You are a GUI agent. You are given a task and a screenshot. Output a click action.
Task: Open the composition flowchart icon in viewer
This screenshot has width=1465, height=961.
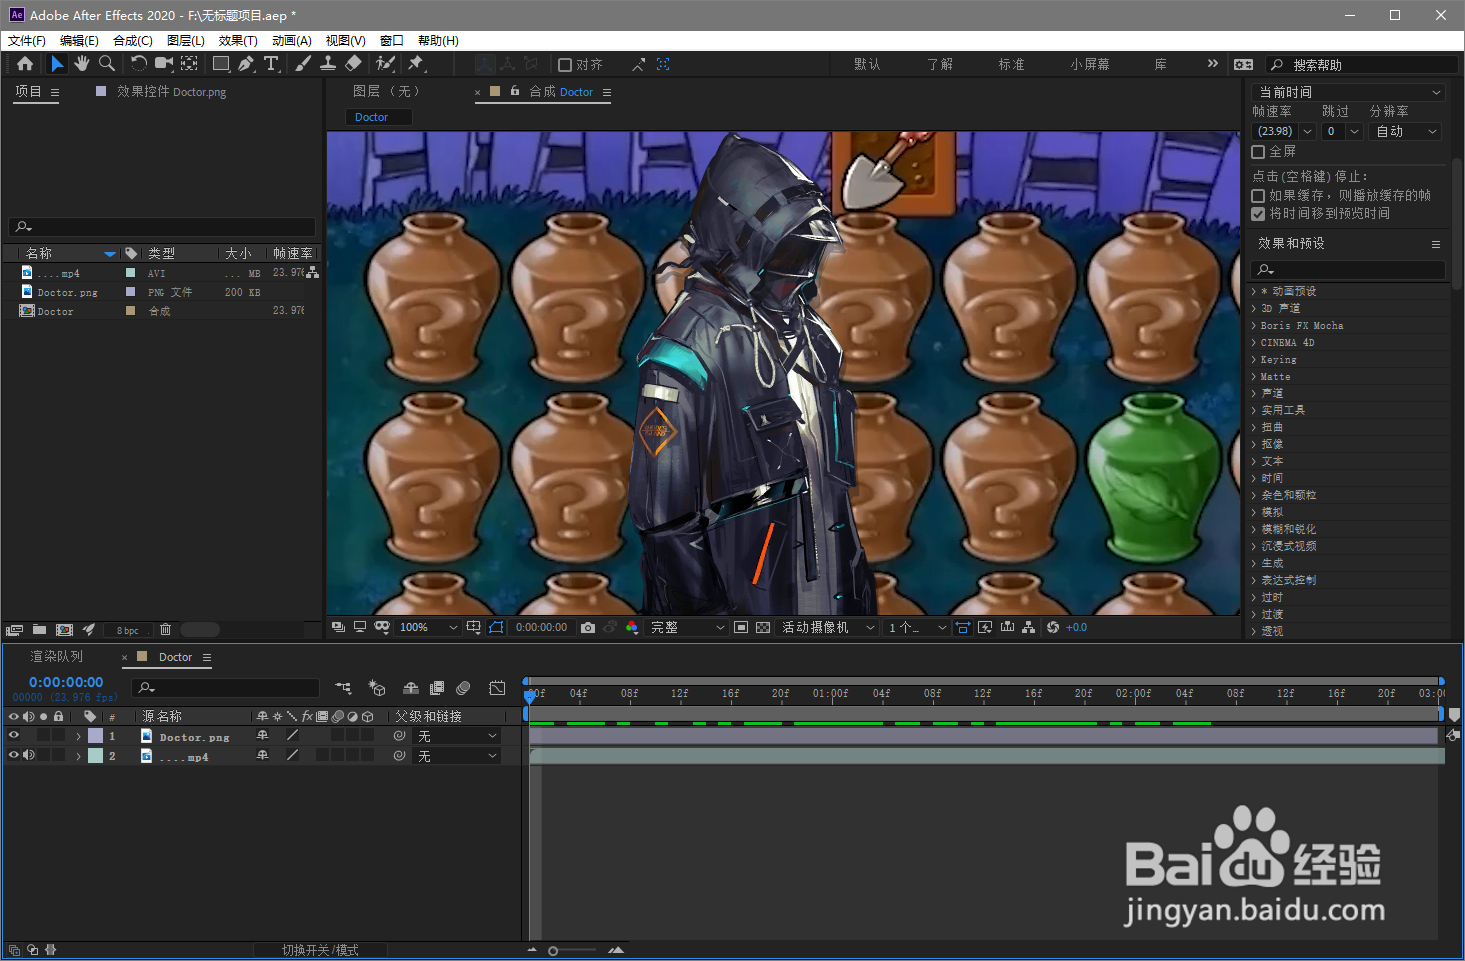1029,627
